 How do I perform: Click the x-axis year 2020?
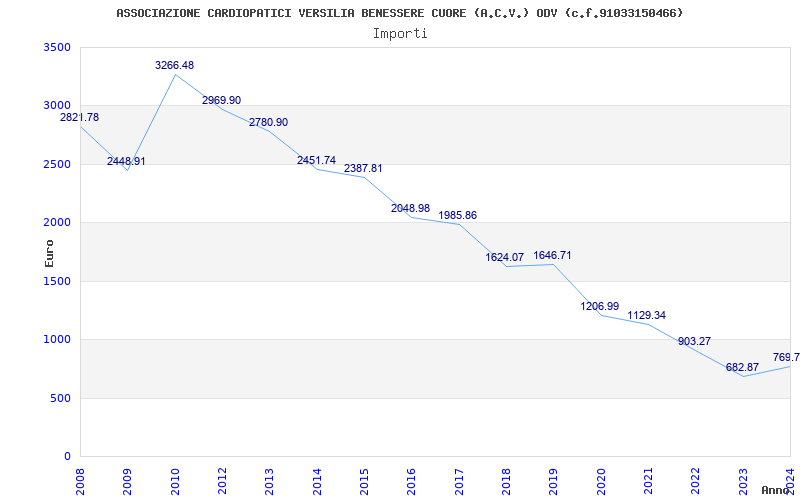[x=601, y=481]
